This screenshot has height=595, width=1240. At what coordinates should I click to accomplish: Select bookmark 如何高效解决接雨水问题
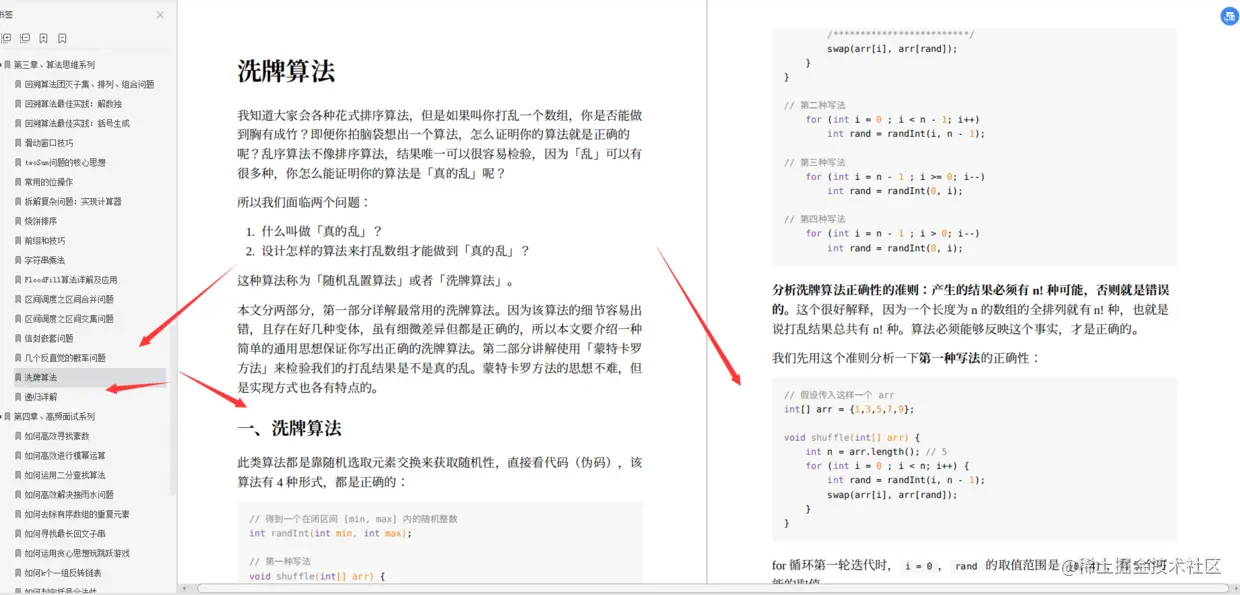click(x=69, y=494)
